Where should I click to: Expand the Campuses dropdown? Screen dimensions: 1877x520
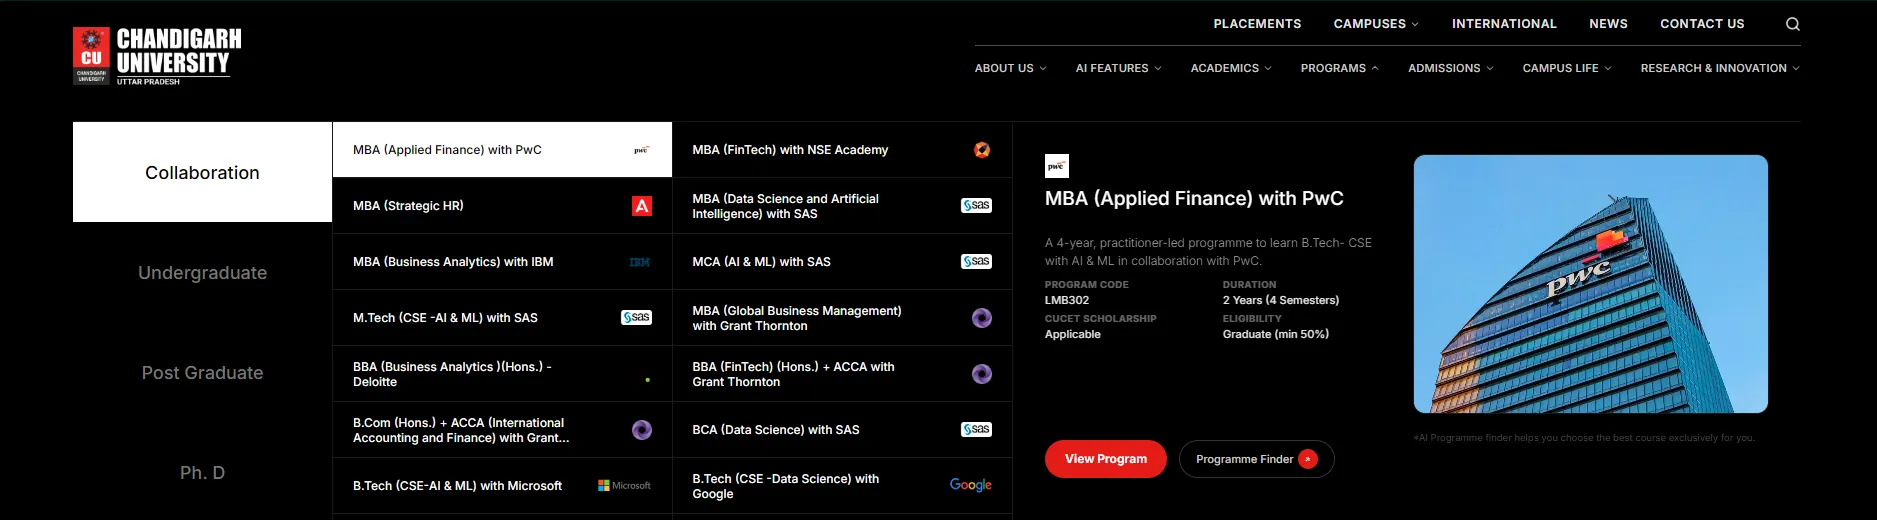pyautogui.click(x=1375, y=24)
